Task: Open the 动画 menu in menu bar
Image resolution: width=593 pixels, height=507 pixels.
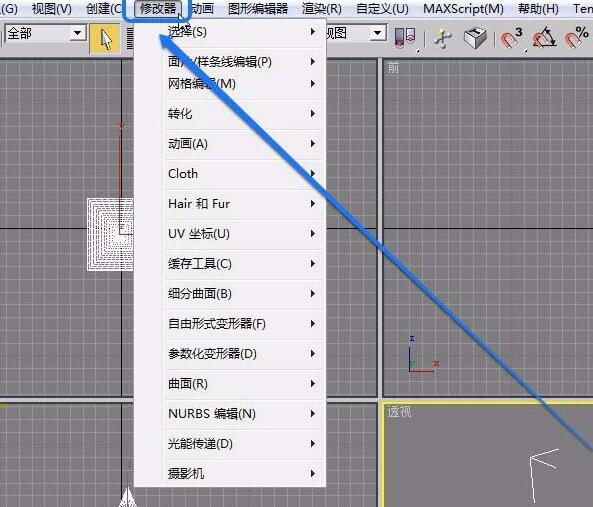Action: tap(202, 8)
